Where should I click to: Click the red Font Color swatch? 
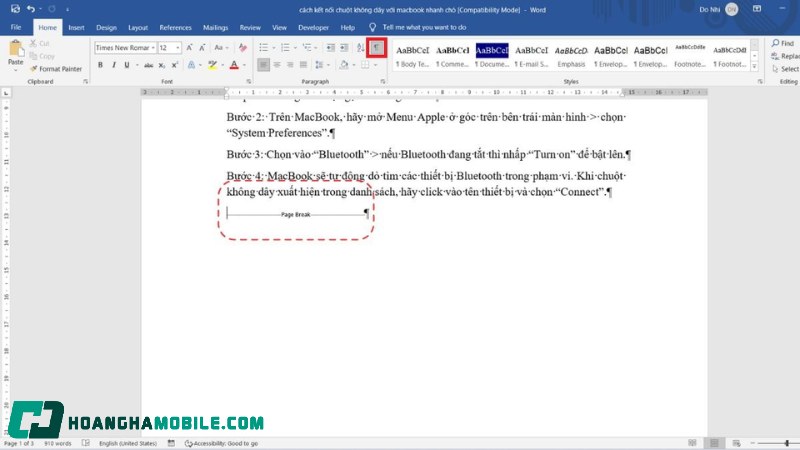pos(233,65)
